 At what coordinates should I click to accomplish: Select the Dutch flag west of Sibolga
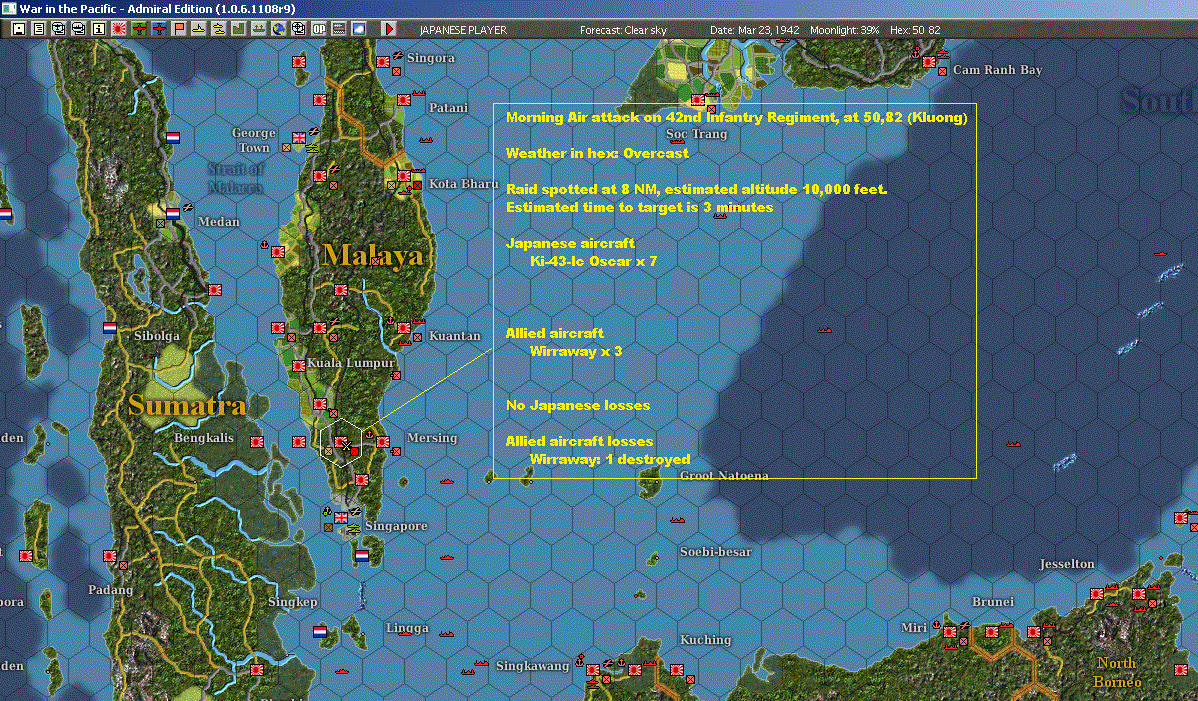110,328
